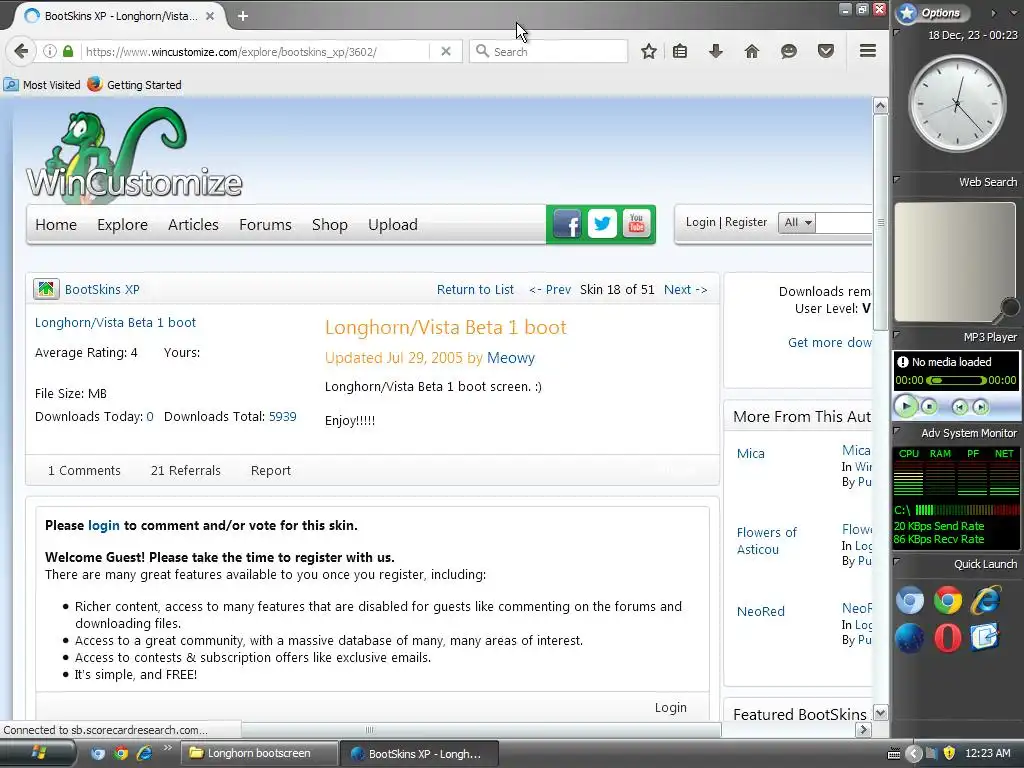
Task: Launch Chromium from Quick Launch sidebar
Action: pyautogui.click(x=910, y=600)
